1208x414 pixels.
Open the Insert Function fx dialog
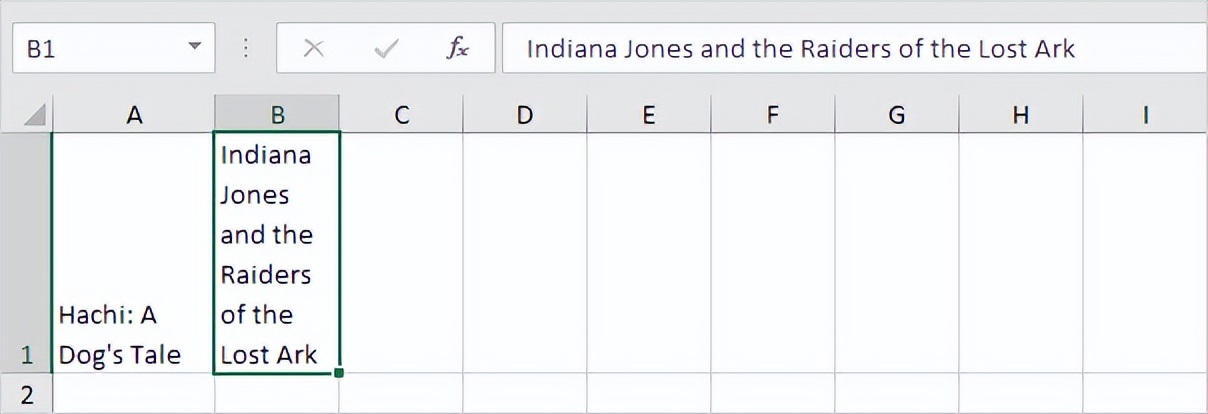(x=457, y=49)
